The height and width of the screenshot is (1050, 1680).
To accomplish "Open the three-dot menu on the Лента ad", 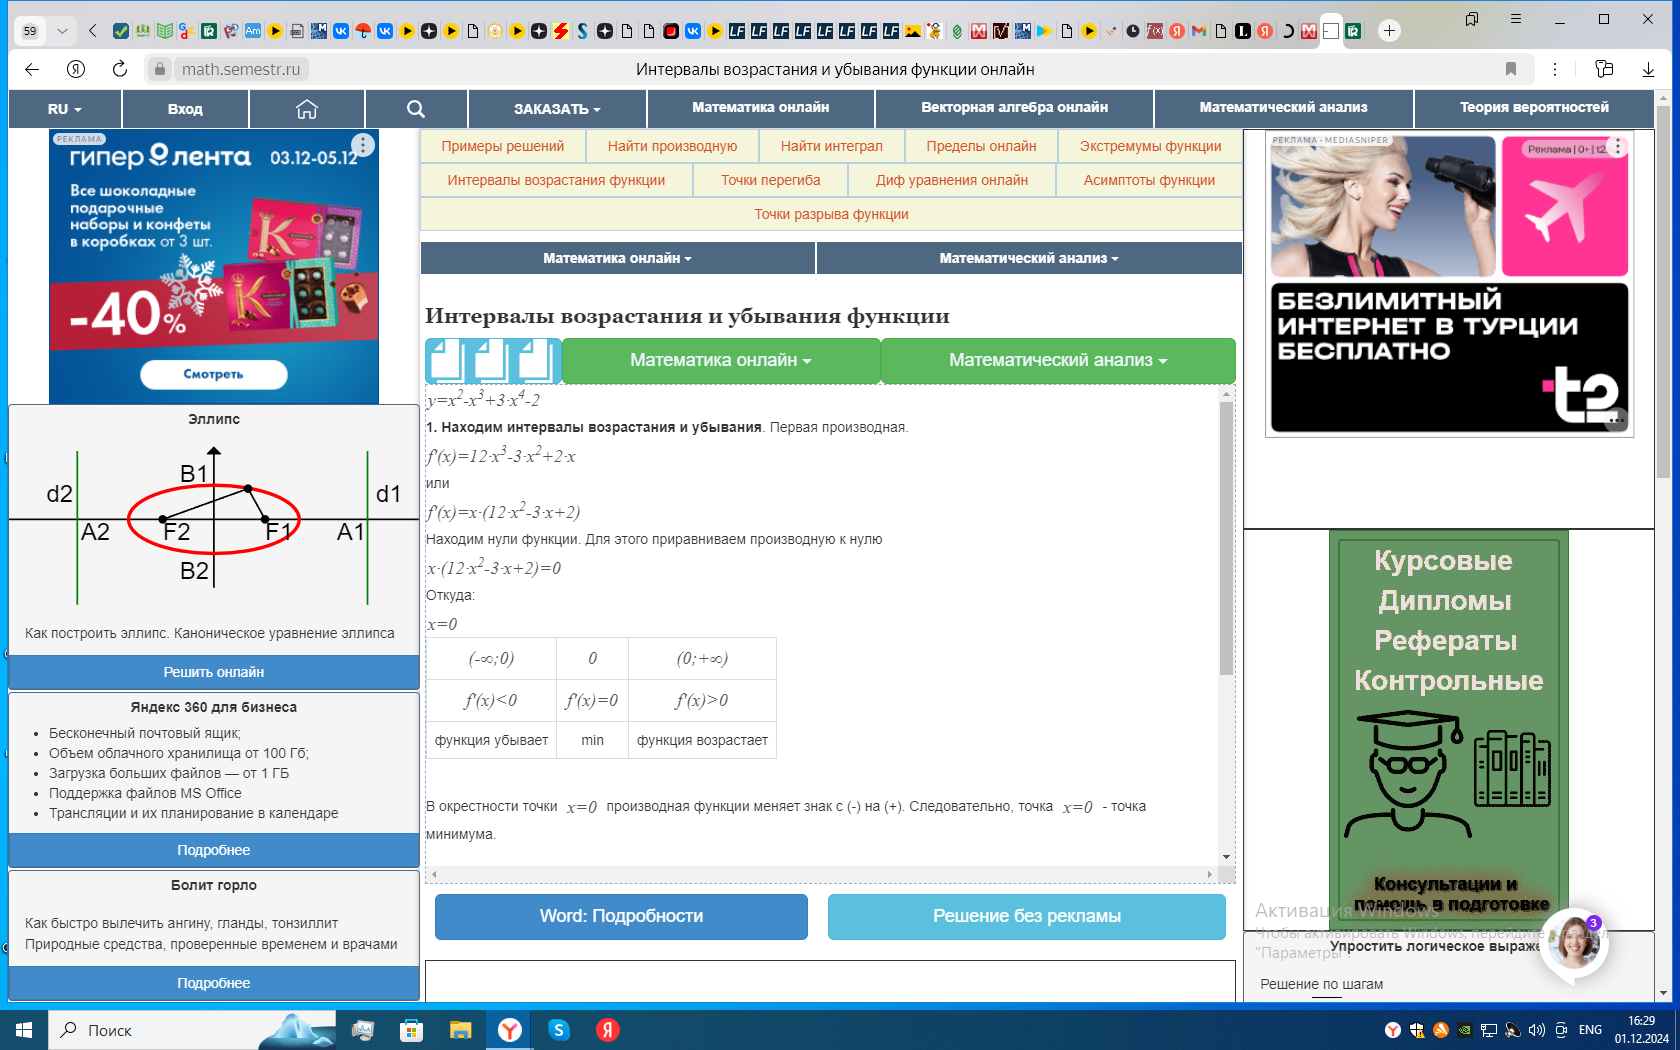I will coord(363,145).
